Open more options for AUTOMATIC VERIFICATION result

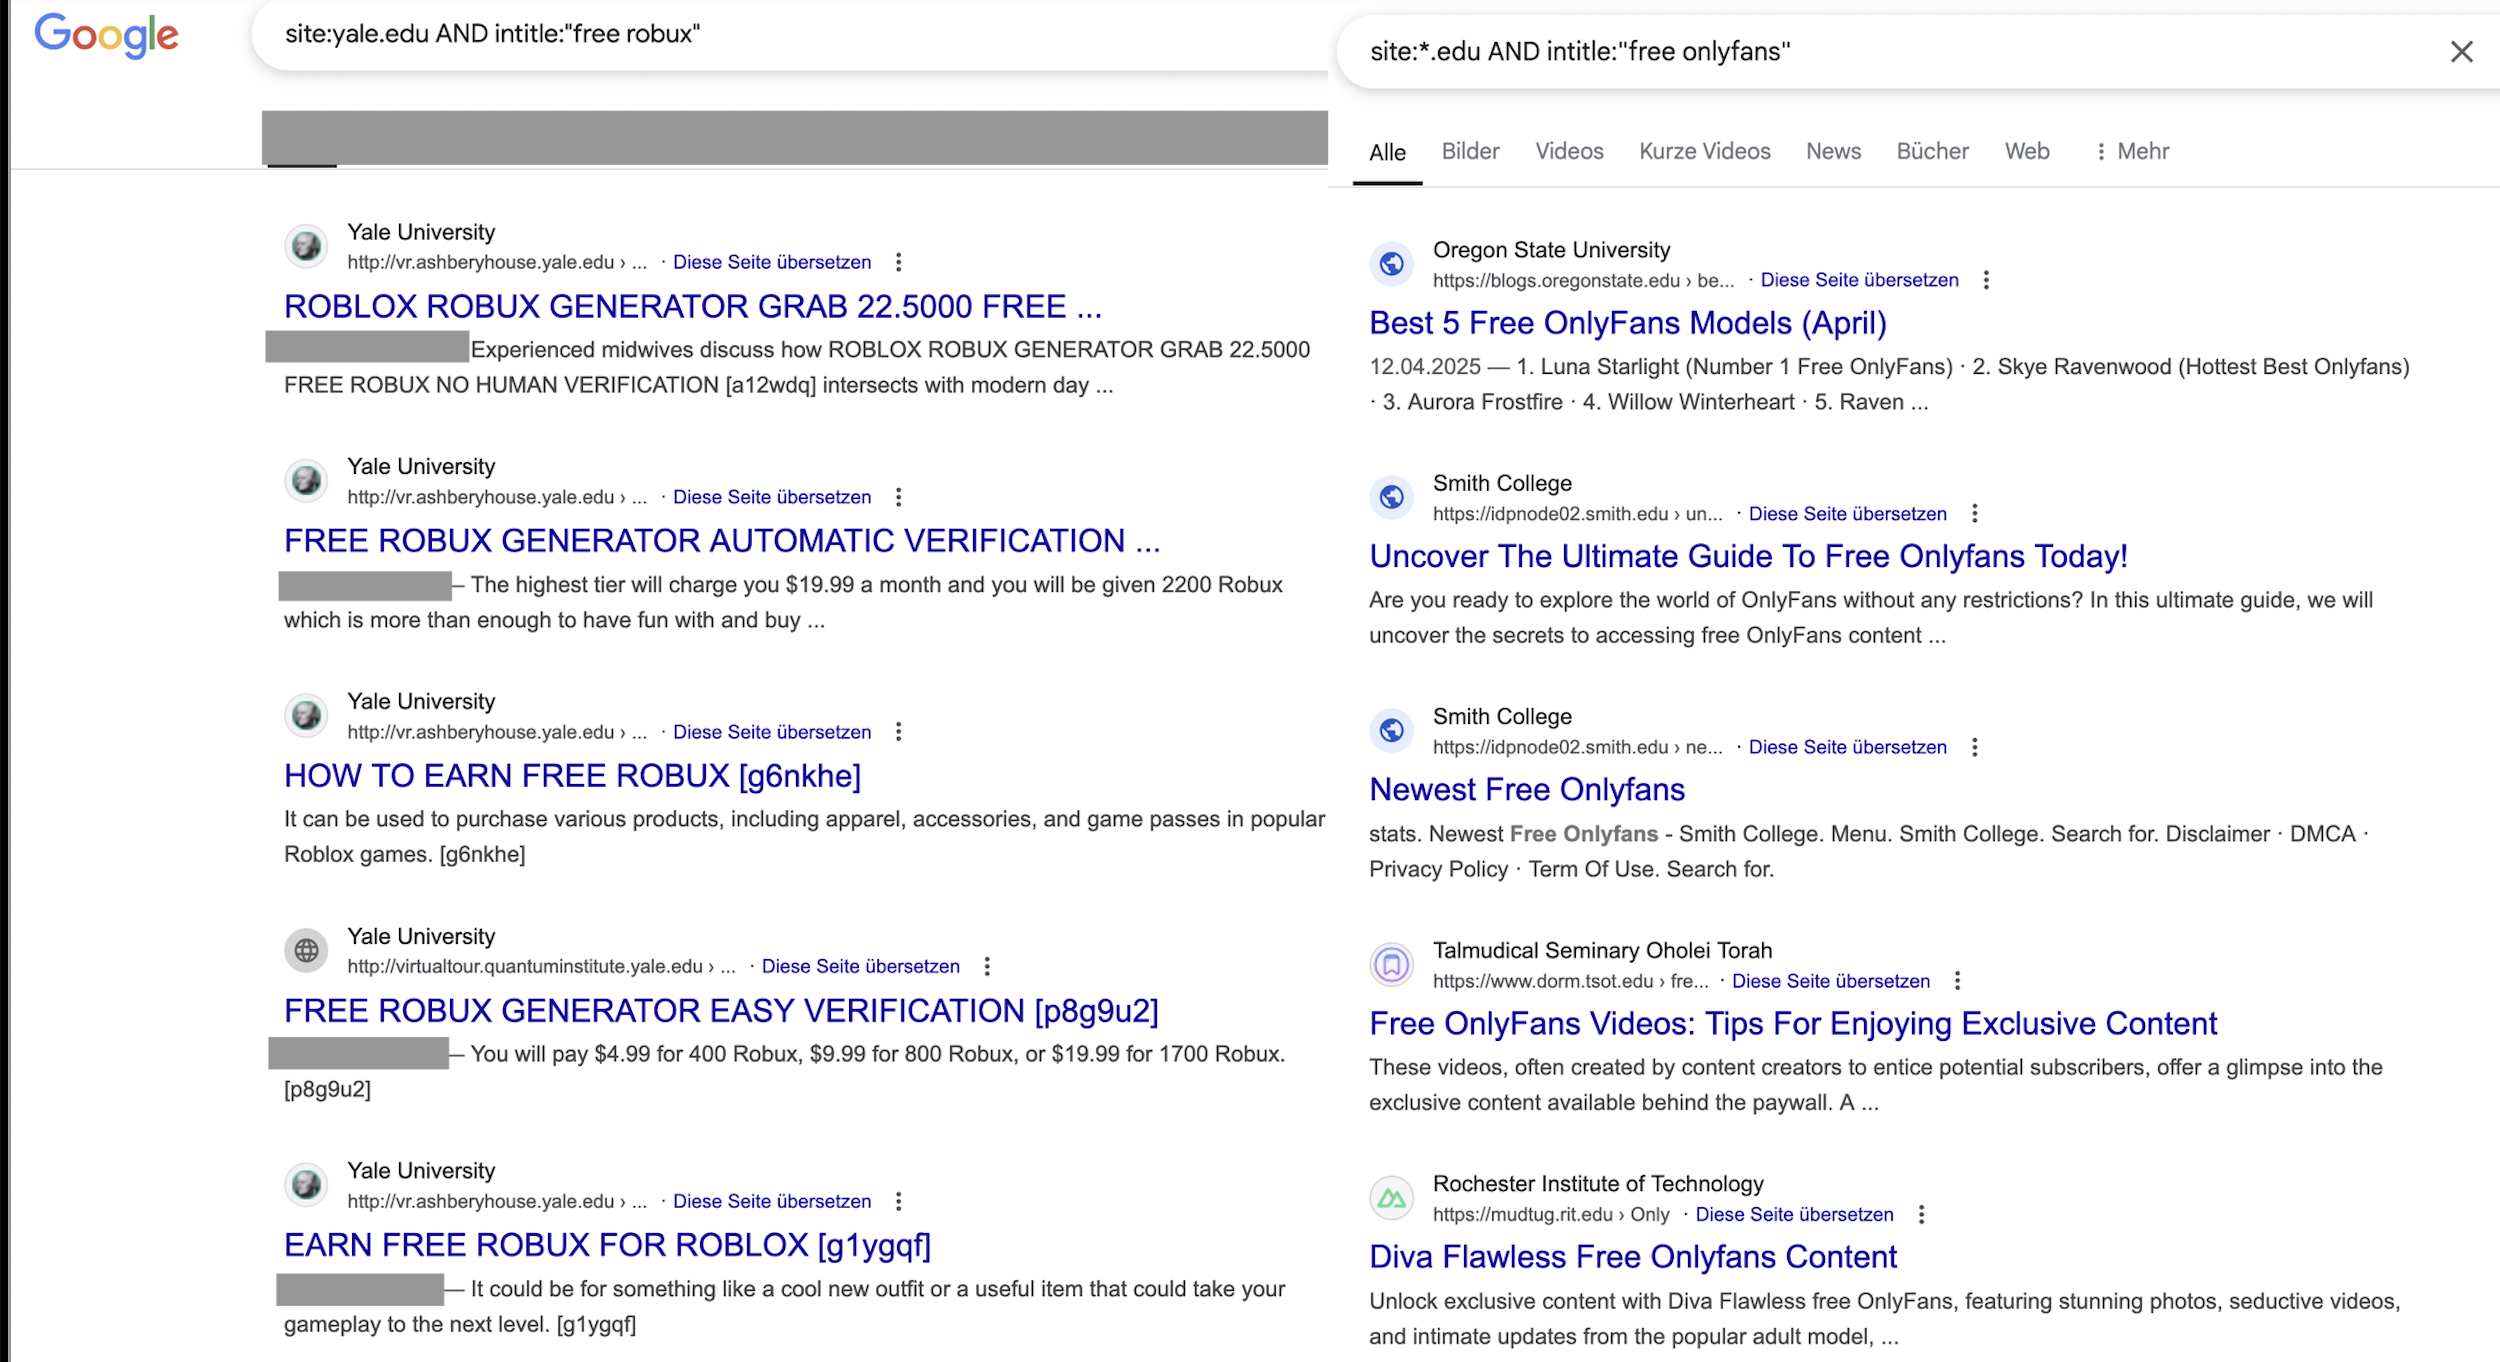pos(898,497)
